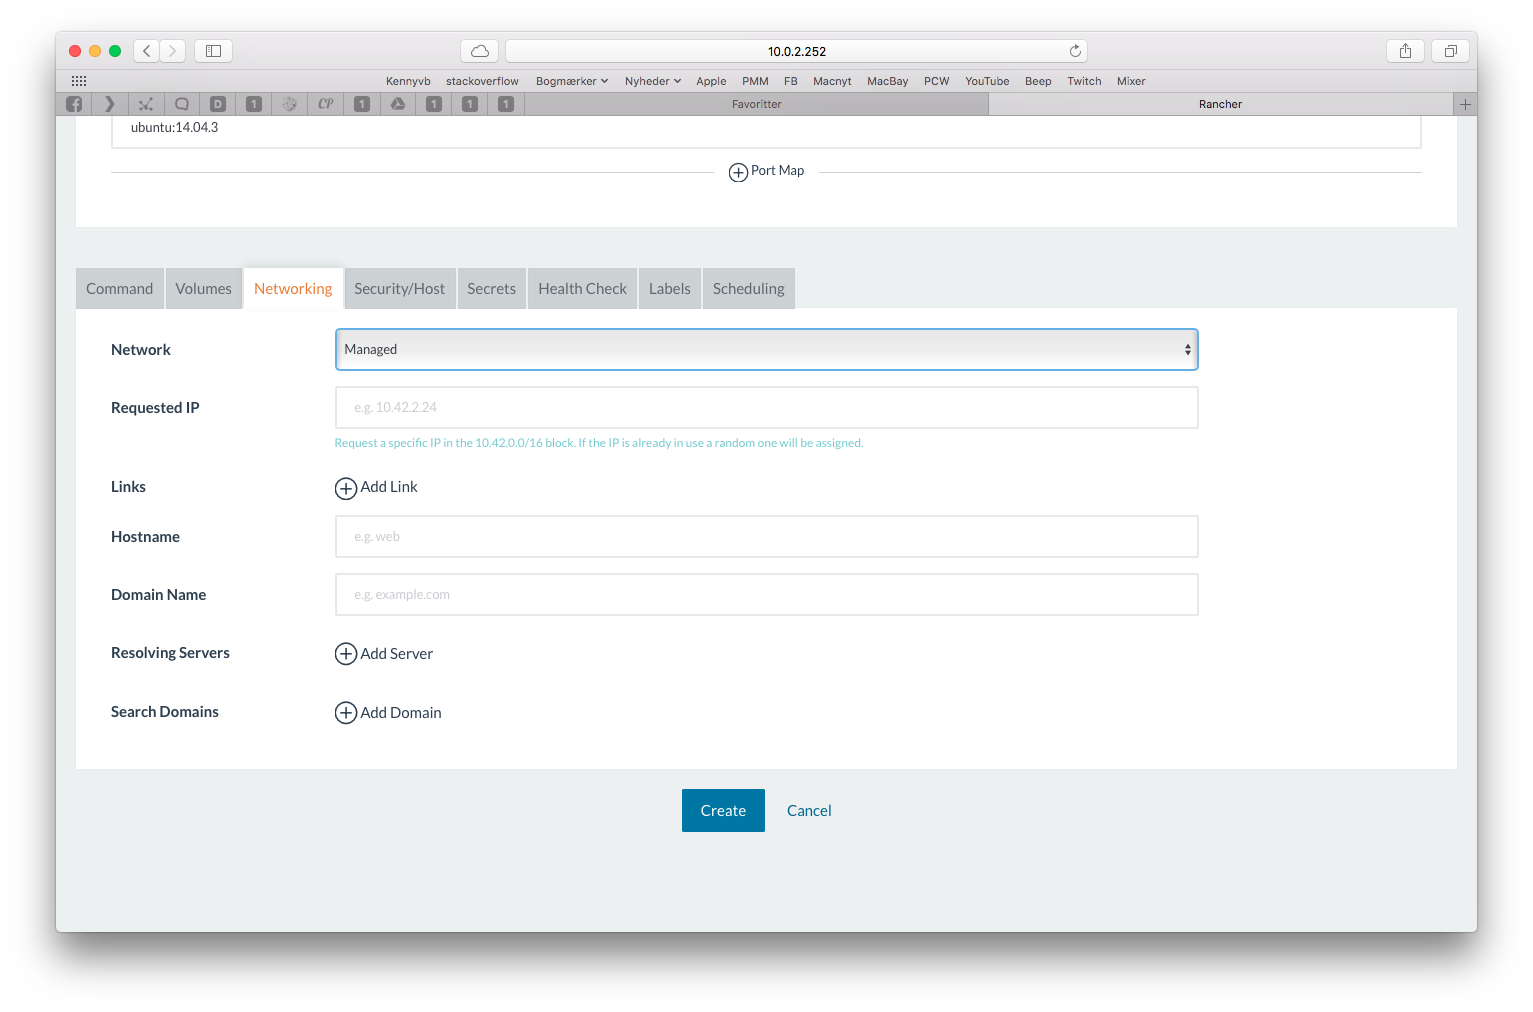The height and width of the screenshot is (1012, 1533).
Task: Open the MacBay bookmark
Action: point(888,81)
